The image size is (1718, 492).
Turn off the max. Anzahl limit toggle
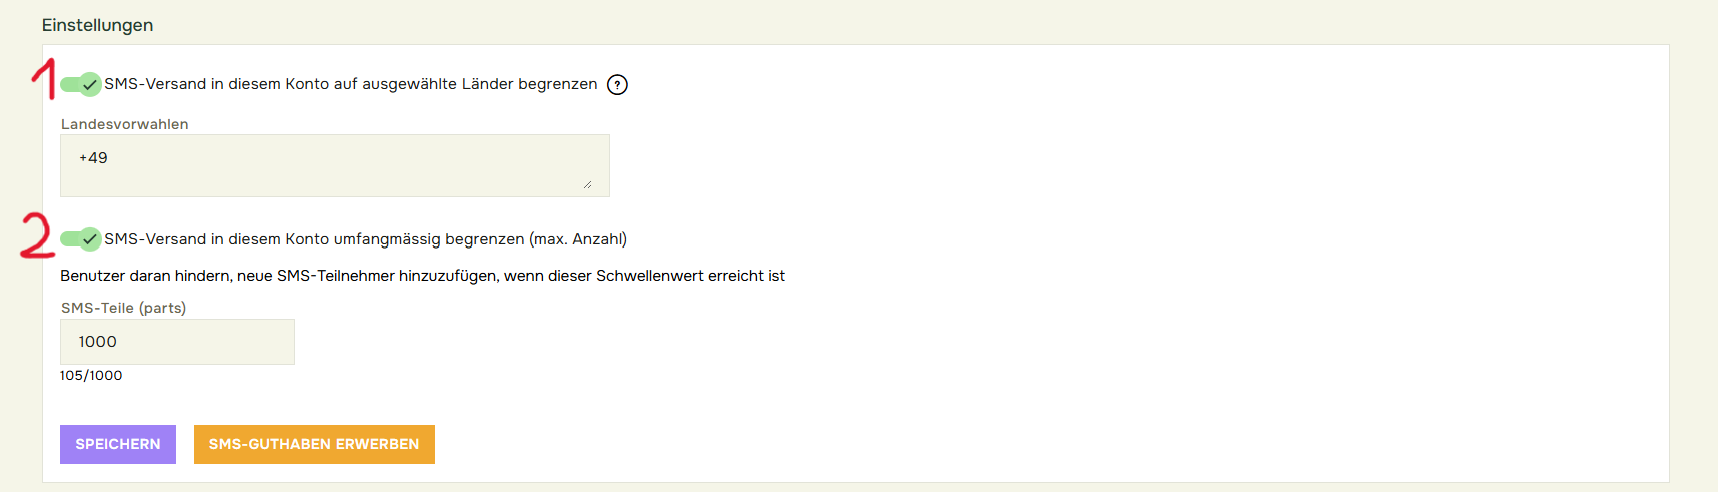point(79,239)
